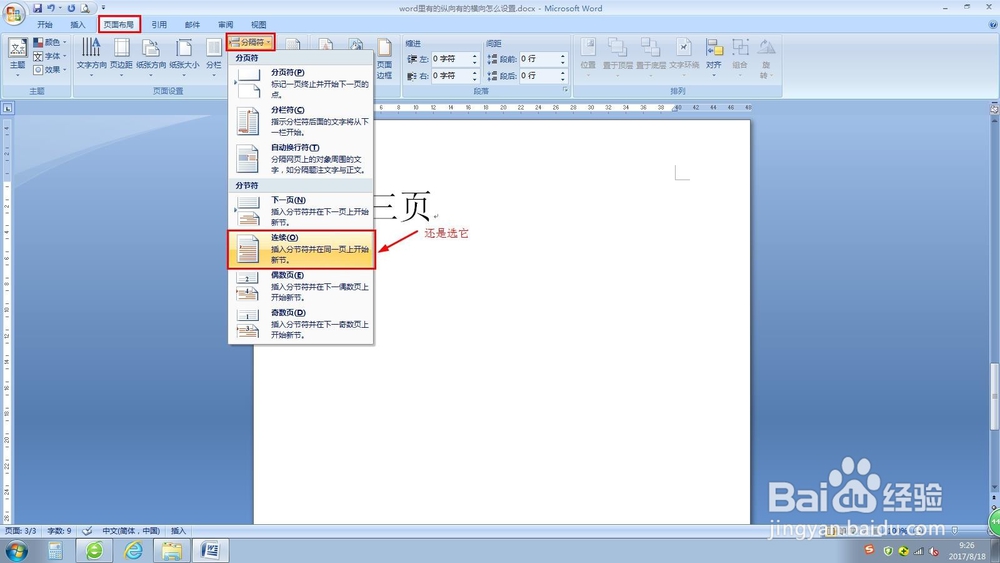Open the 对齐 align dropdown

(x=714, y=57)
